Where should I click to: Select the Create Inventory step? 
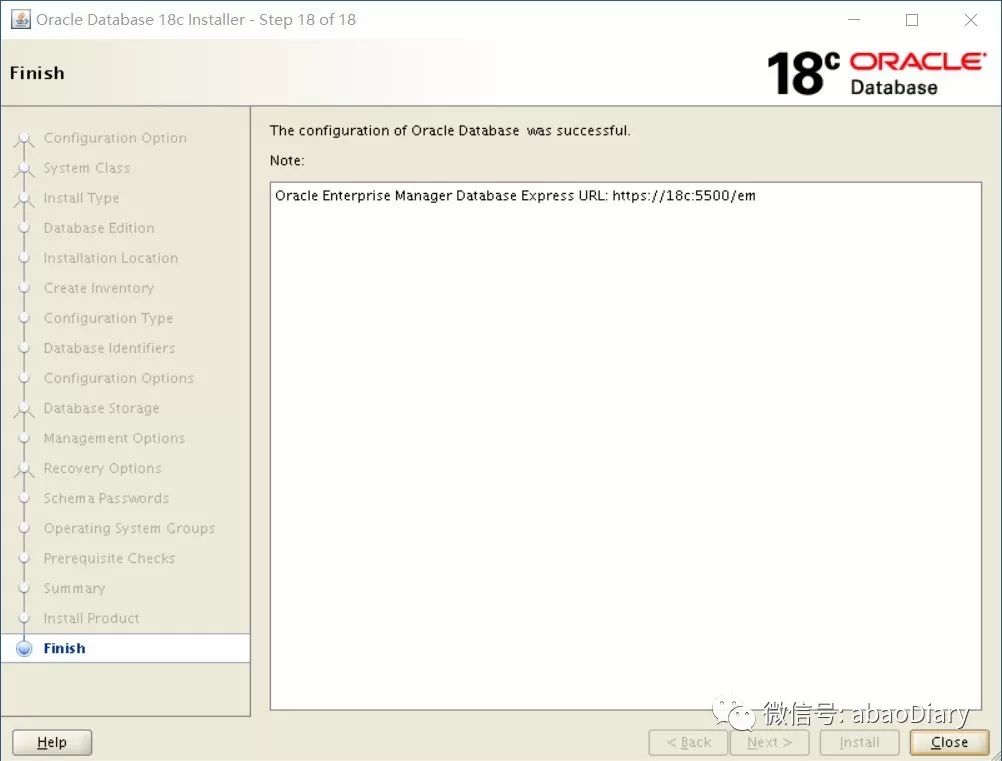click(98, 288)
